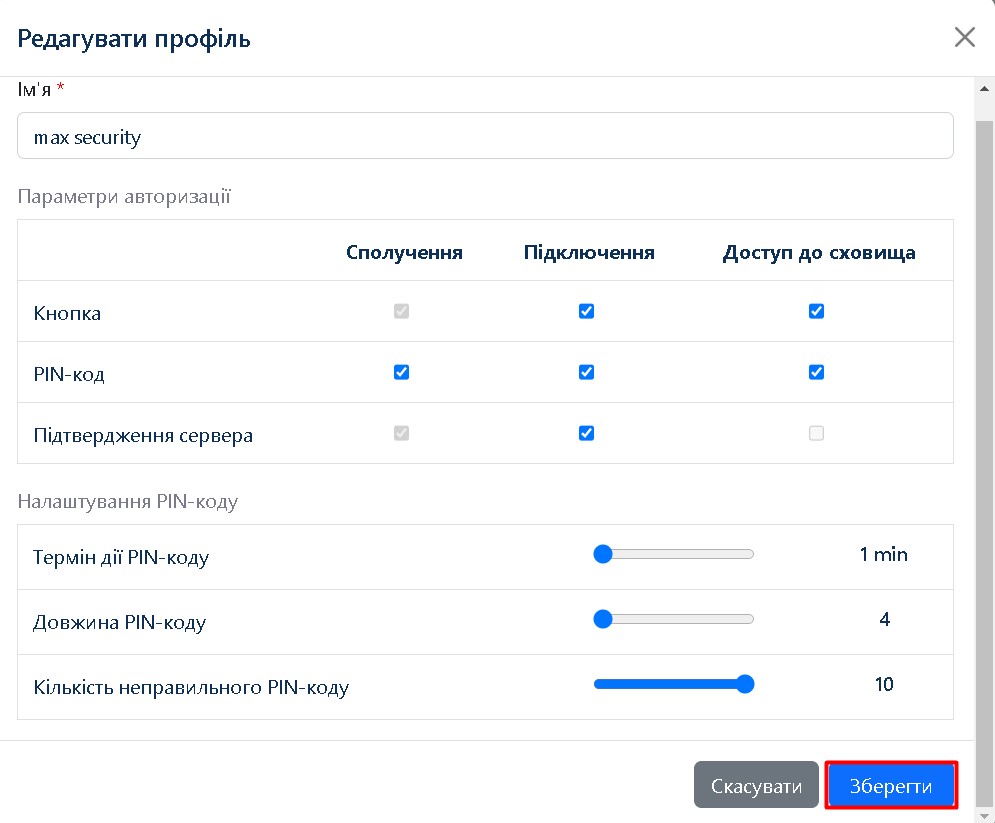Click the Довжина PIN-коду slider handle

pos(602,619)
